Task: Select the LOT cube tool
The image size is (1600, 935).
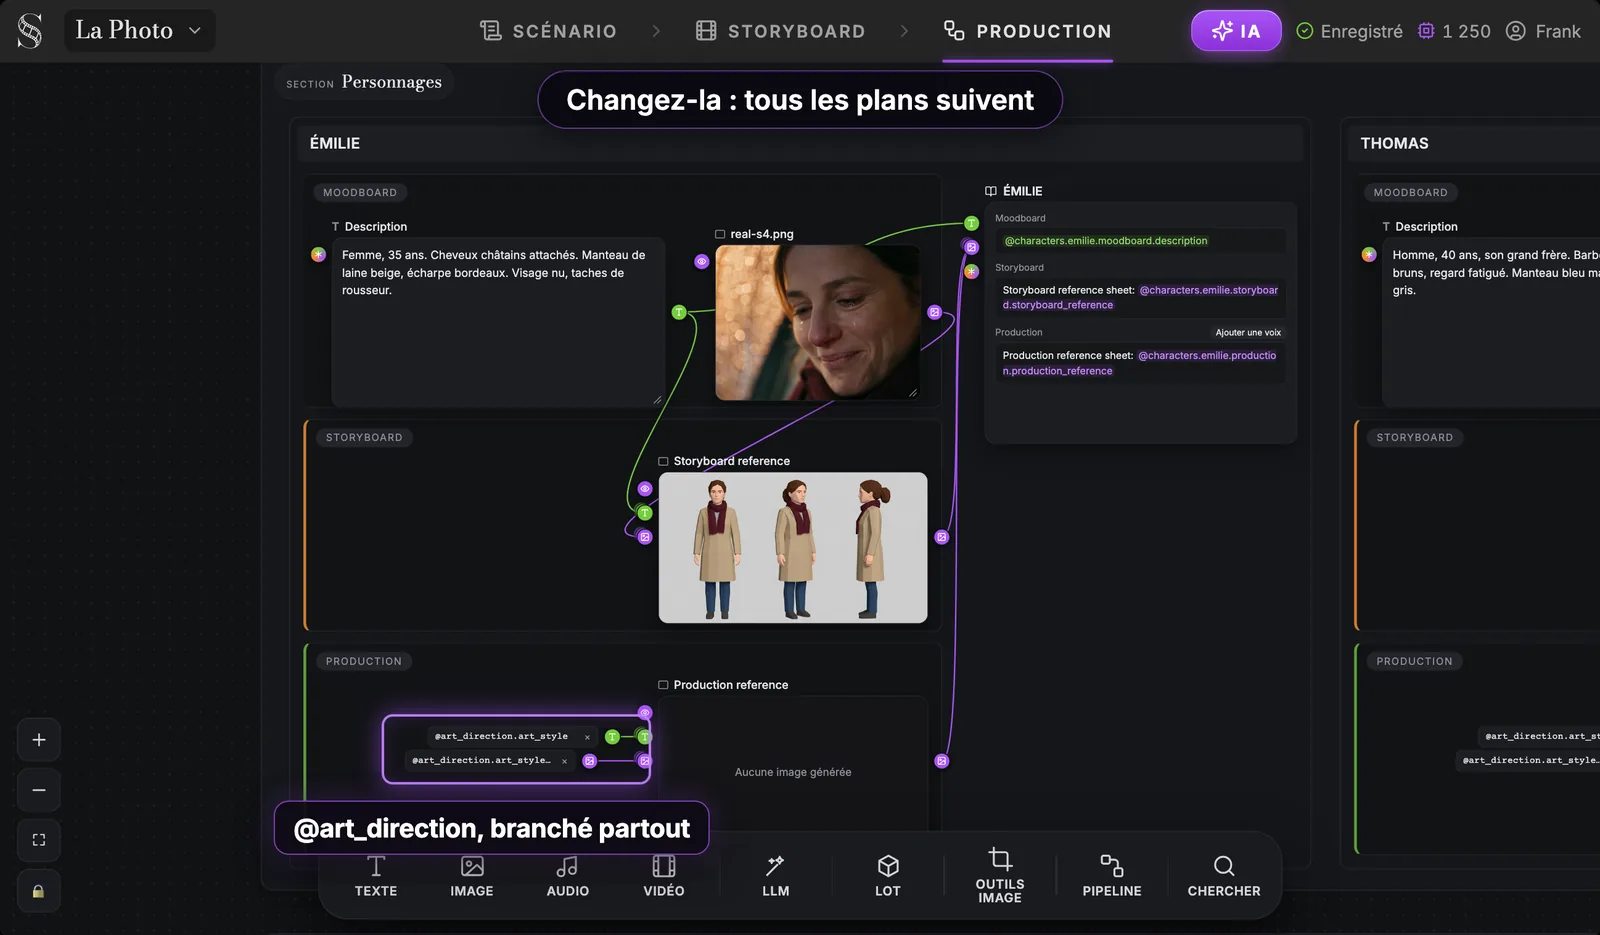Action: click(888, 877)
